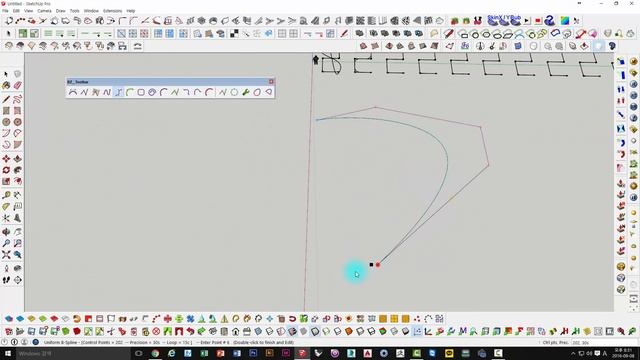Select the Circle tool
The width and height of the screenshot is (640, 360).
(6, 122)
